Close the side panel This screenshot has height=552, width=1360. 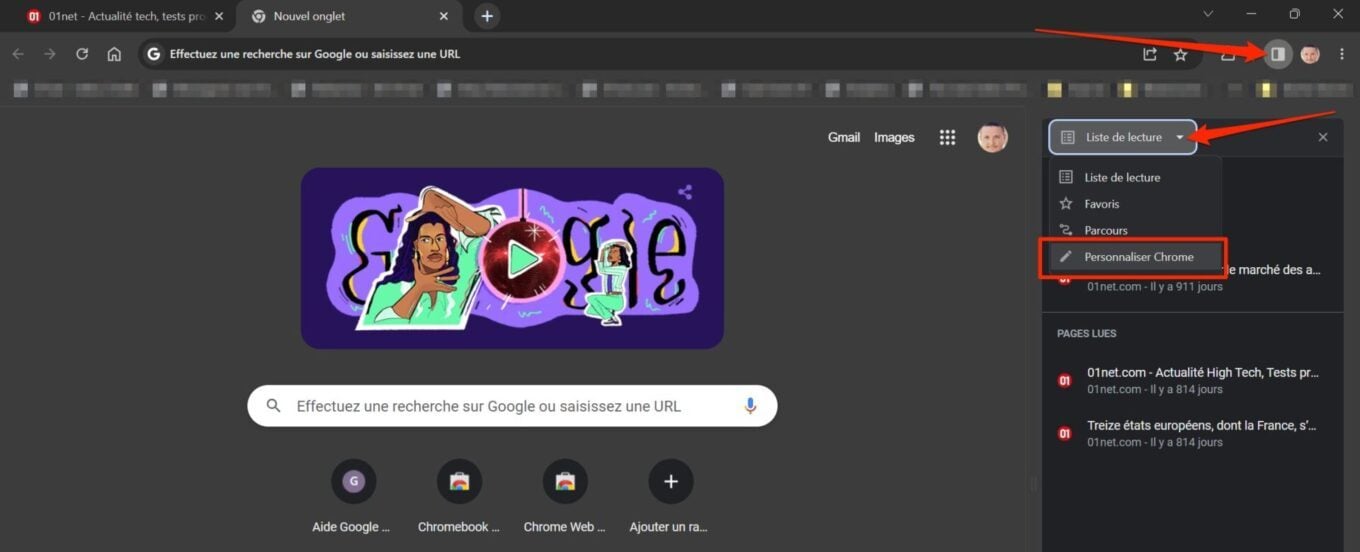(1323, 137)
